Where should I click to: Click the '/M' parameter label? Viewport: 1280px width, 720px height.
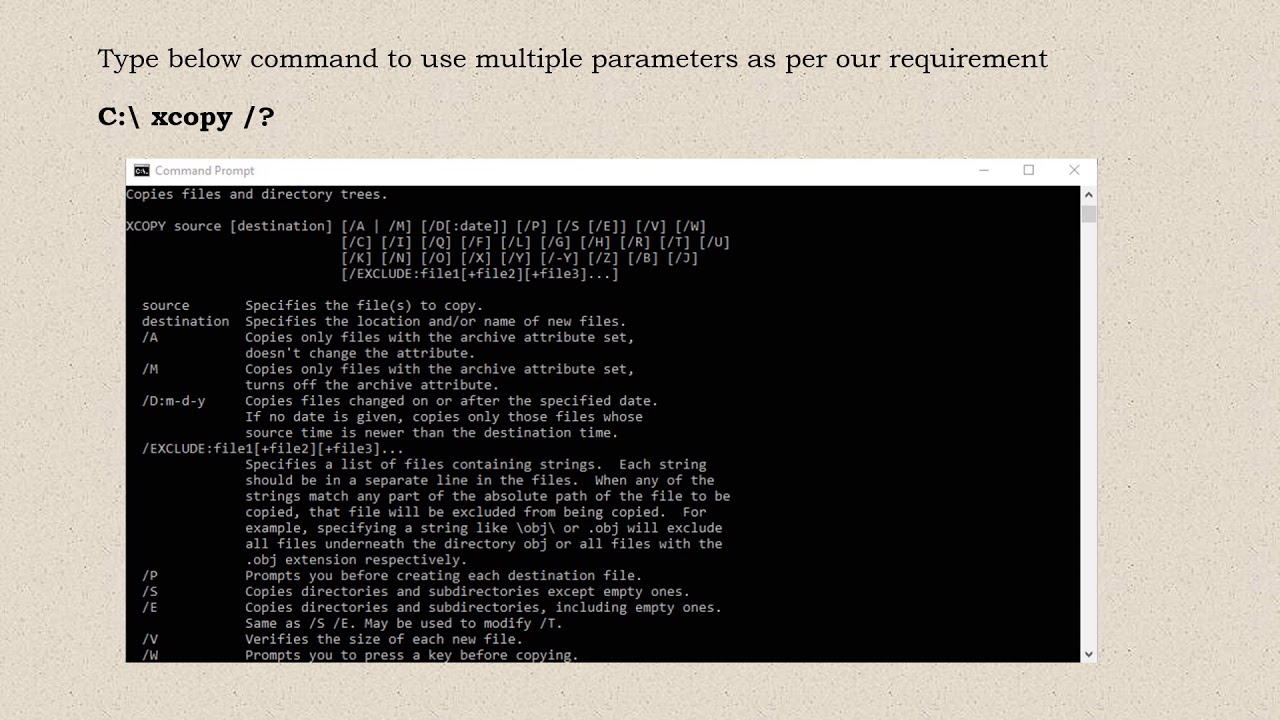click(150, 369)
